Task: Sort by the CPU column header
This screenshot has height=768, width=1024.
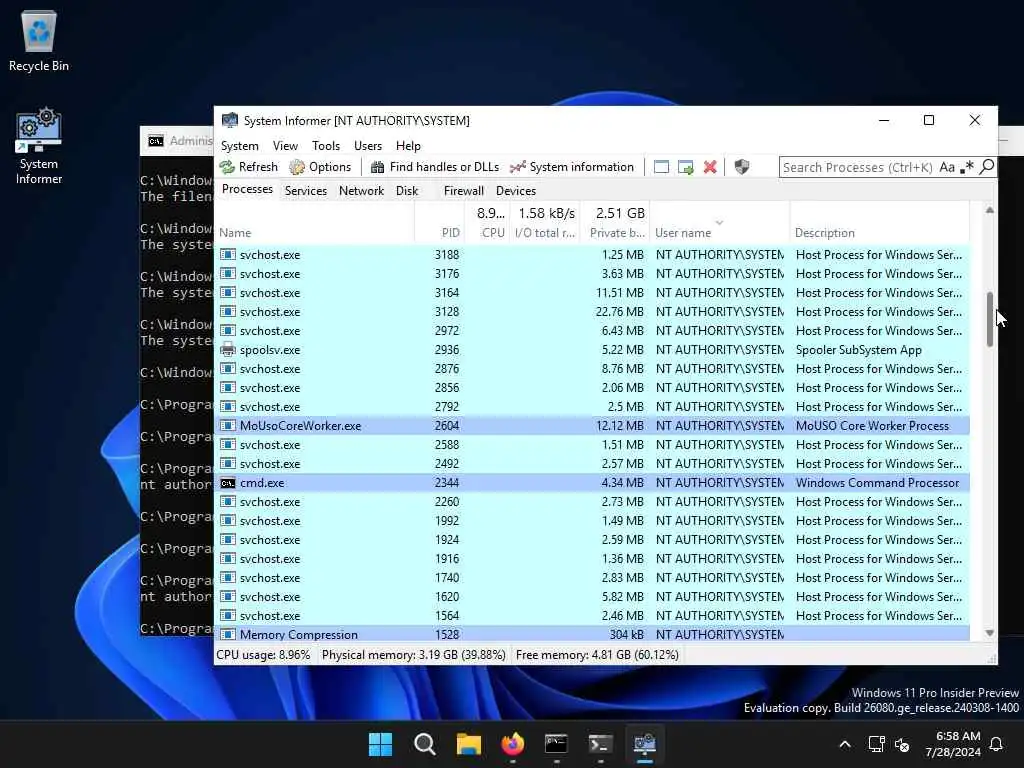Action: (x=487, y=223)
